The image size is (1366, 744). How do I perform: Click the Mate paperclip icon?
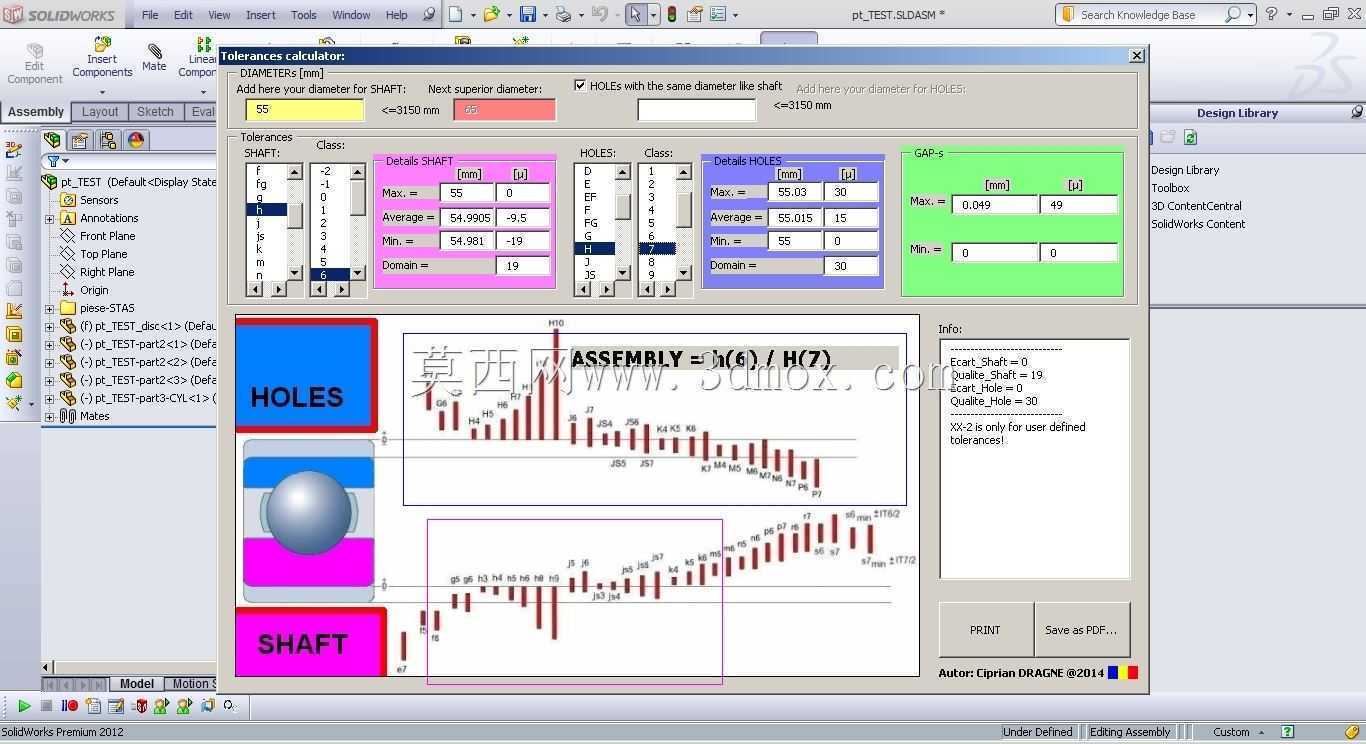(154, 51)
